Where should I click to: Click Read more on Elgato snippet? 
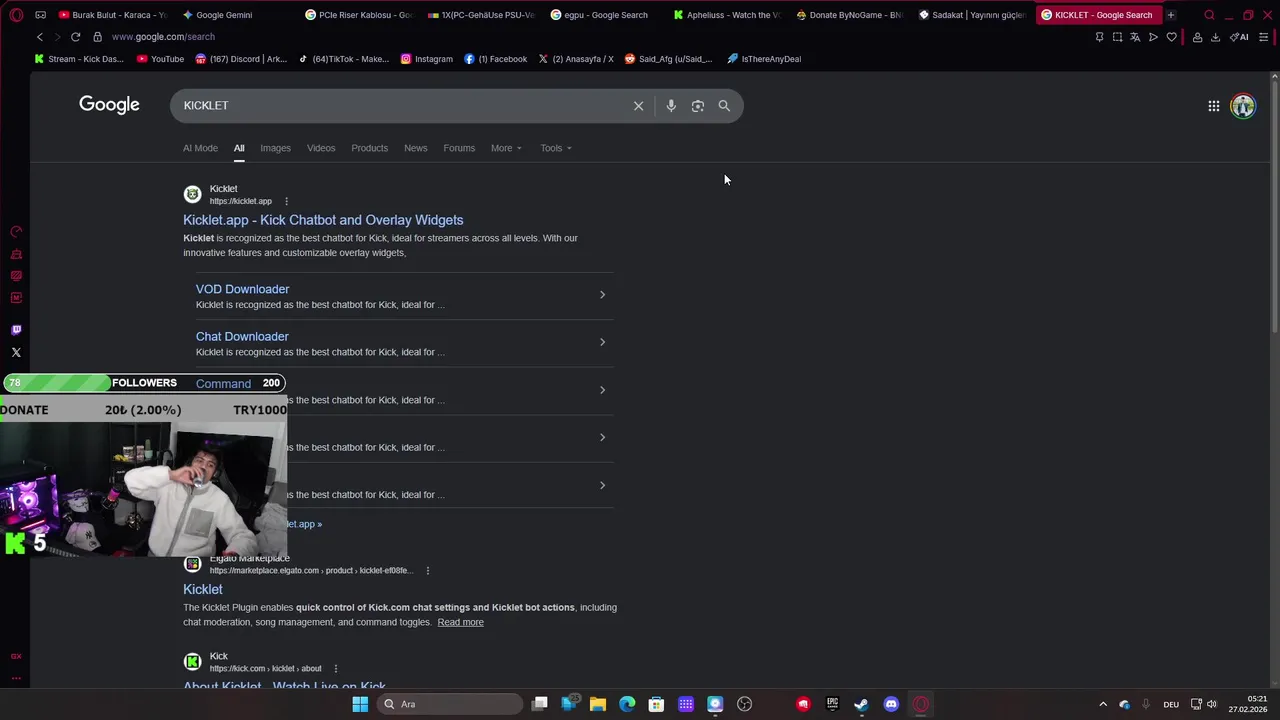pyautogui.click(x=460, y=622)
